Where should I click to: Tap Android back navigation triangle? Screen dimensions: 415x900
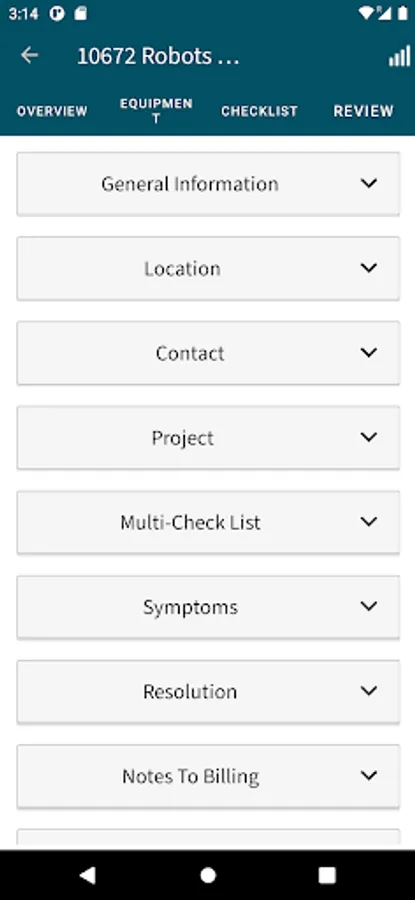[87, 875]
